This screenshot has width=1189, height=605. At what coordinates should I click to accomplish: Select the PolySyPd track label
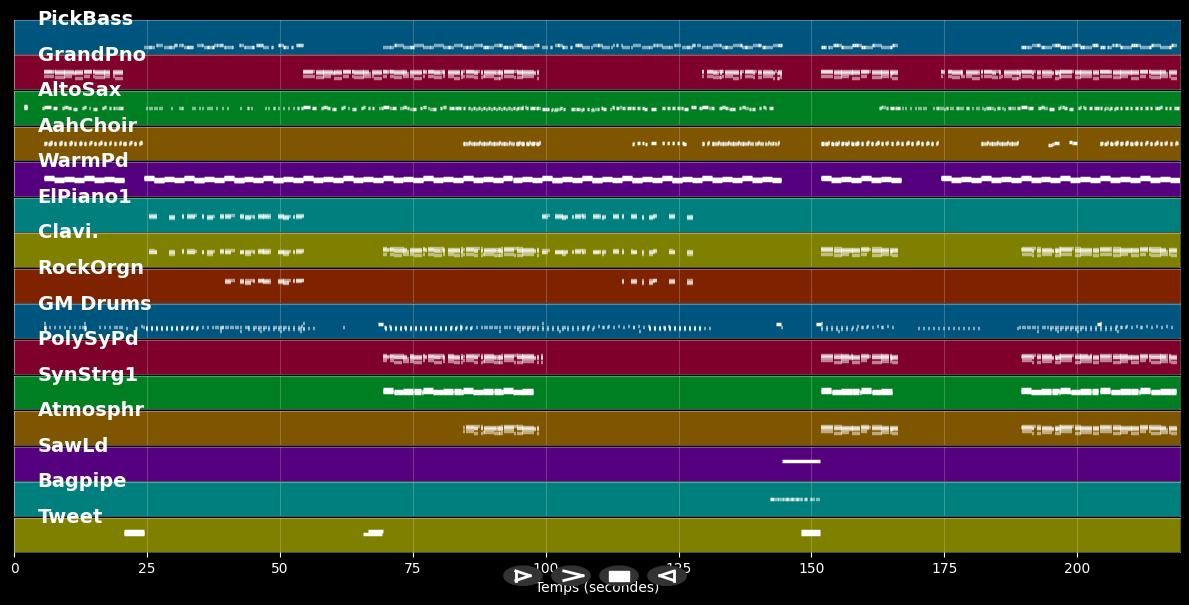(x=88, y=338)
